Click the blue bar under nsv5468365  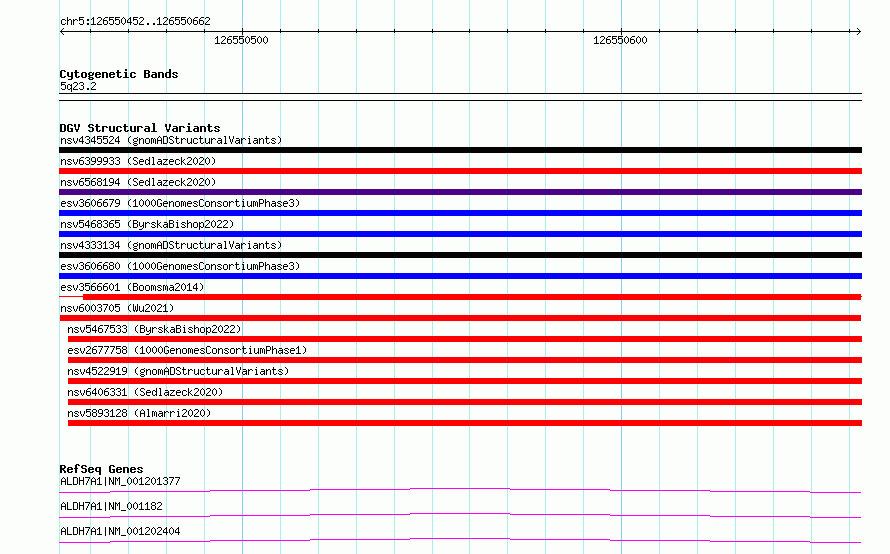460,234
